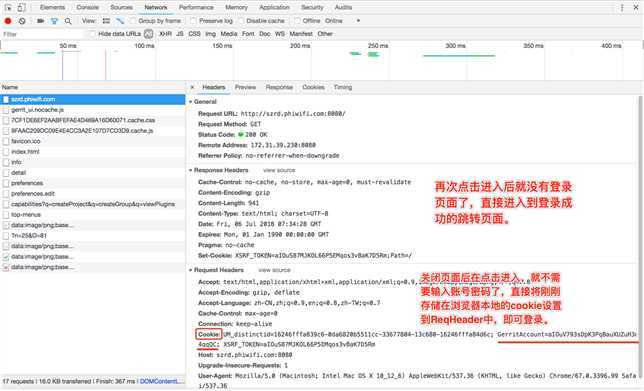Select the gerrit_ui.nocache.js request
This screenshot has width=644, height=391.
point(93,110)
